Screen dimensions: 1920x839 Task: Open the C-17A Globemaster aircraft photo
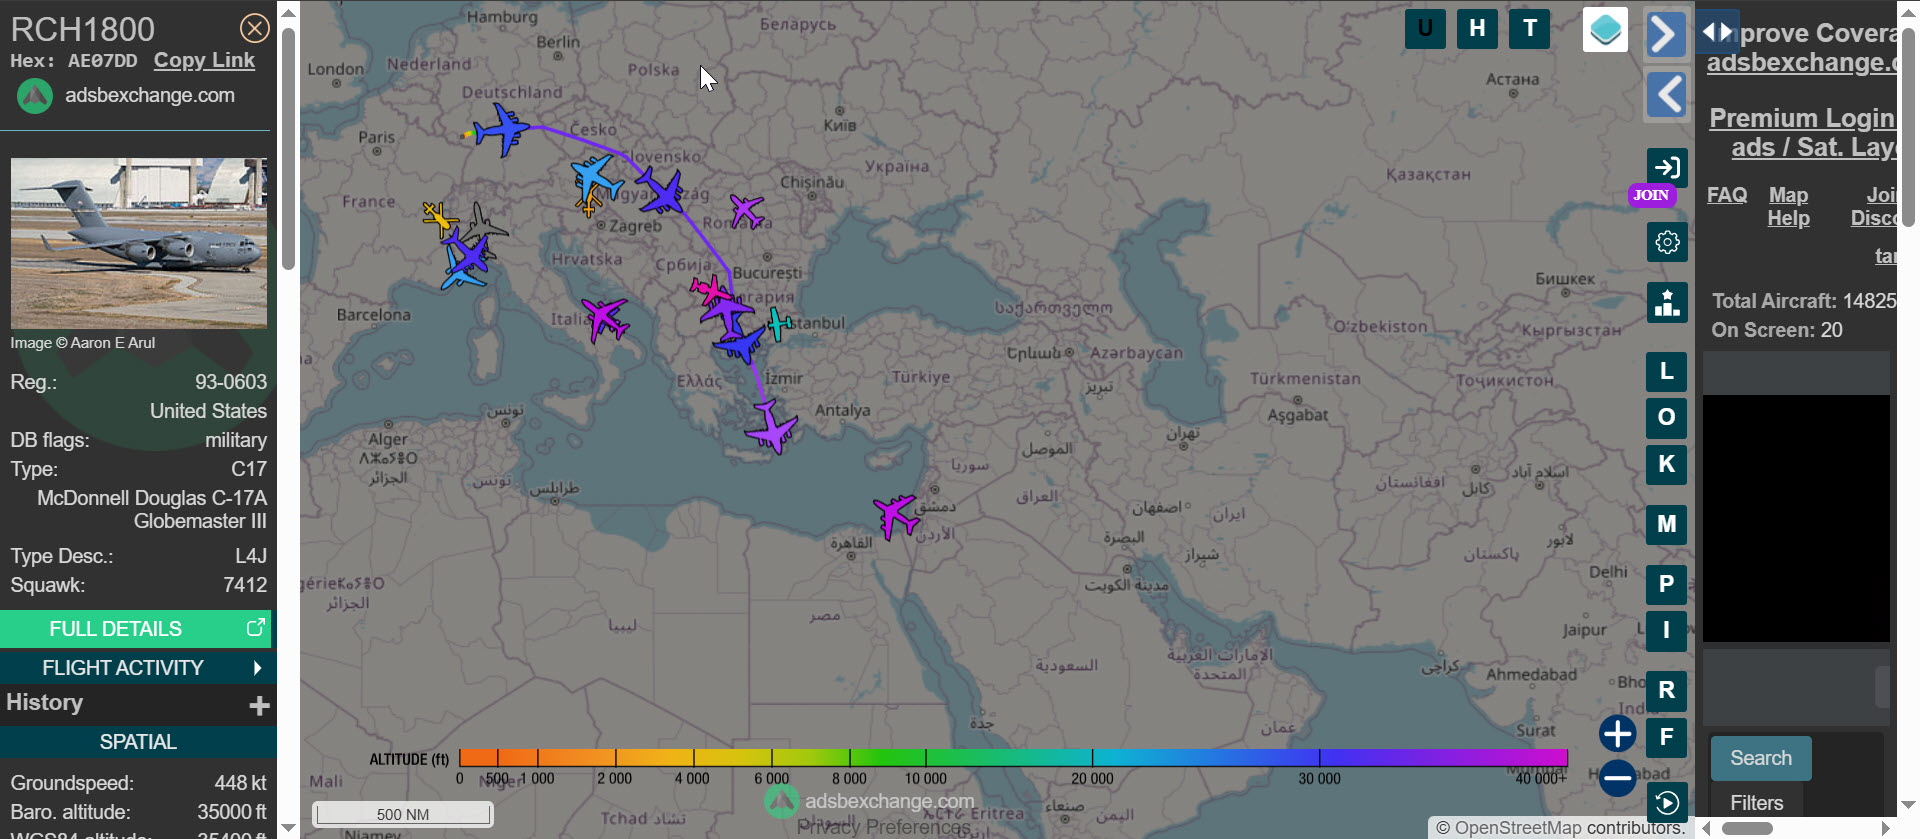(x=139, y=243)
